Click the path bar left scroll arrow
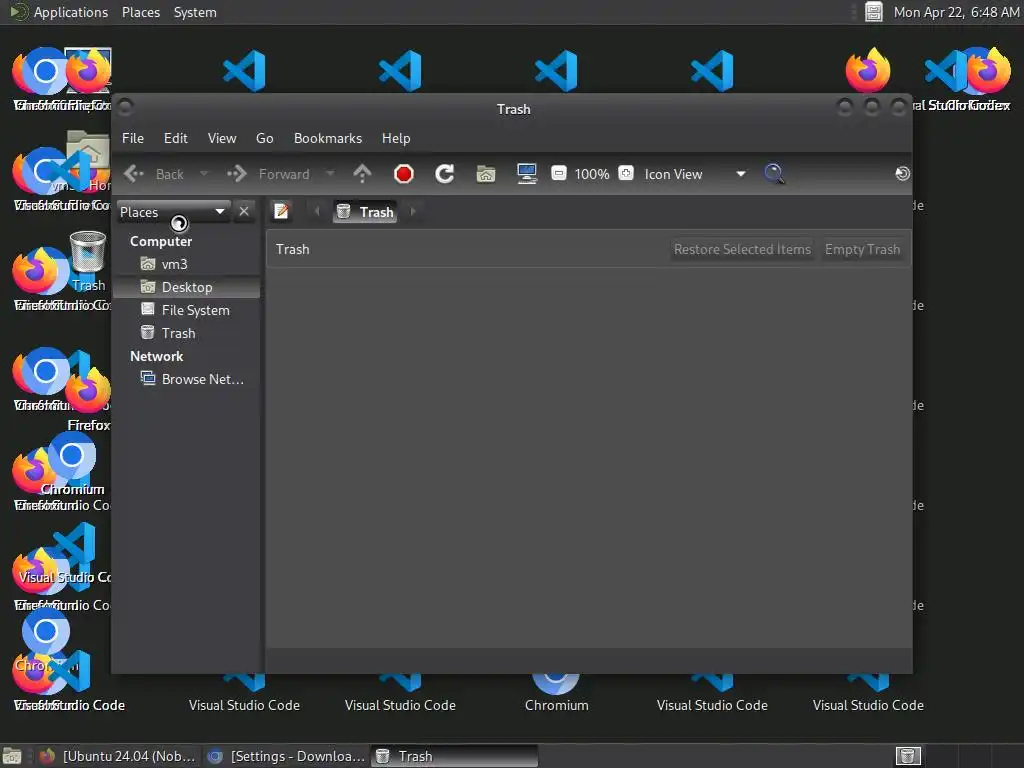Screen dimensions: 1024x768 click(317, 212)
